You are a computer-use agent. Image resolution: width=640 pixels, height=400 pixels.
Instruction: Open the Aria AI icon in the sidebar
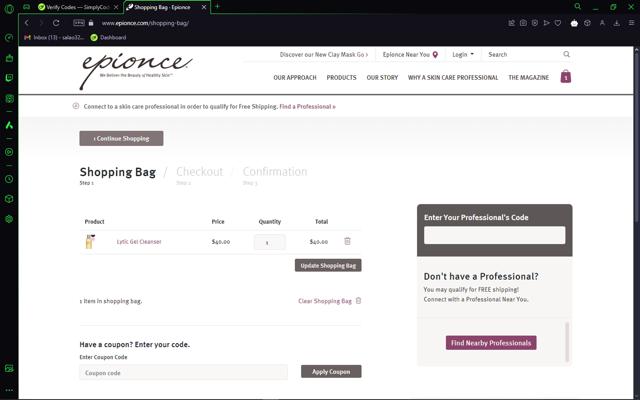pos(9,125)
